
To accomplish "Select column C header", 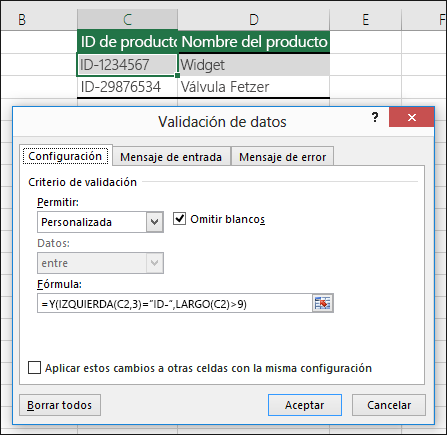I will (x=127, y=19).
